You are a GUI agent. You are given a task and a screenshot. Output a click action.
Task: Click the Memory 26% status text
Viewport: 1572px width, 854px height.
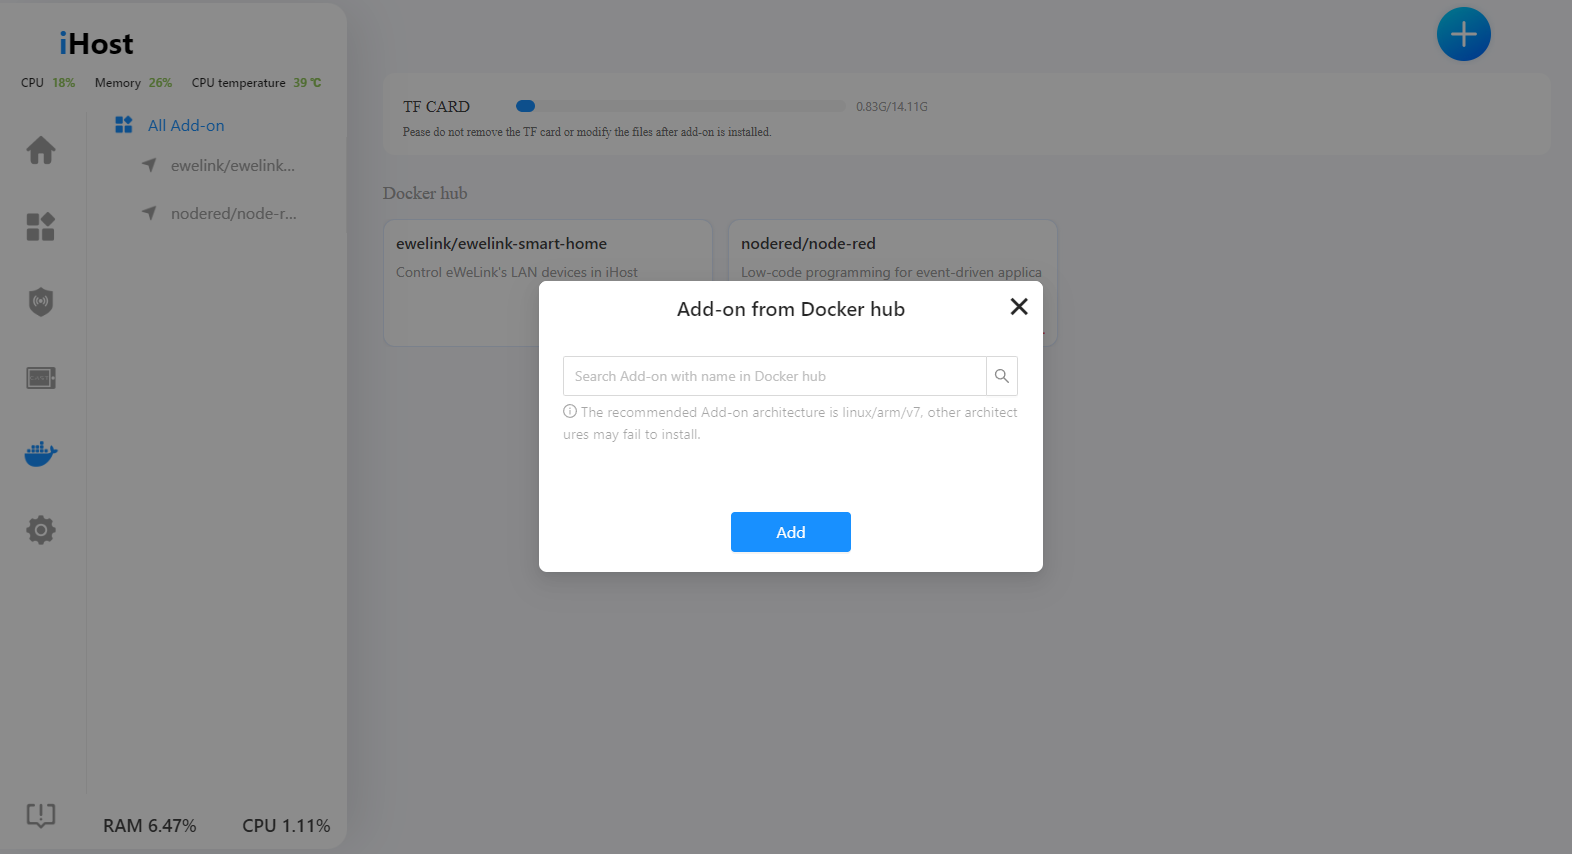tap(133, 83)
